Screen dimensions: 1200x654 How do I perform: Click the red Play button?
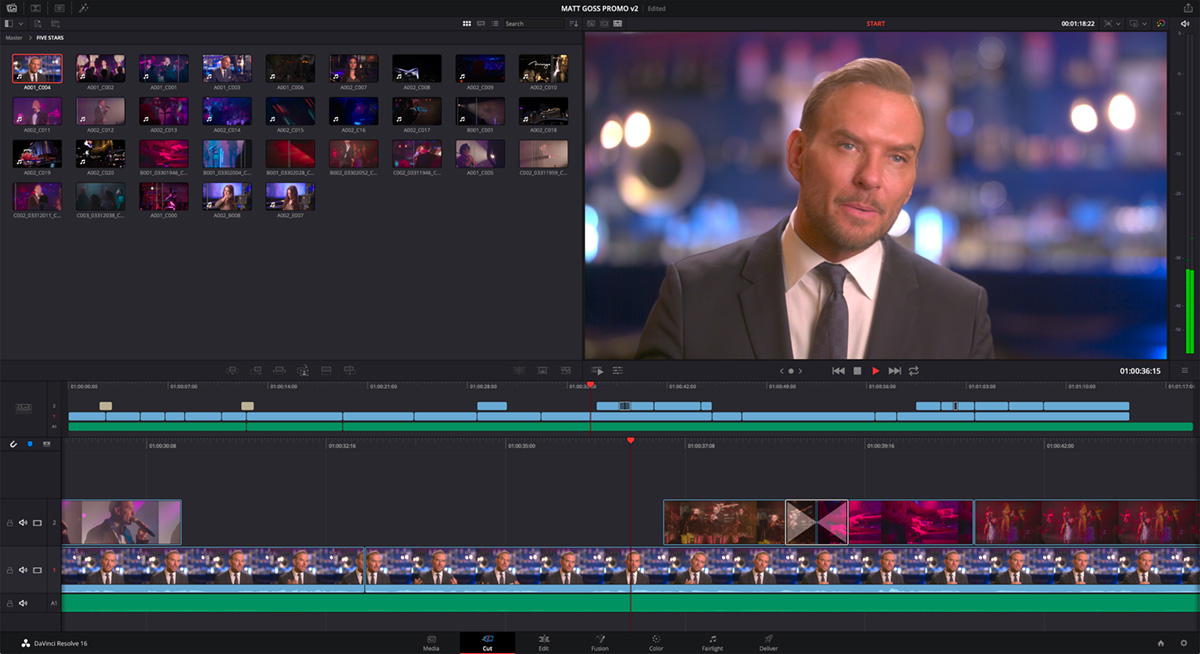(876, 371)
